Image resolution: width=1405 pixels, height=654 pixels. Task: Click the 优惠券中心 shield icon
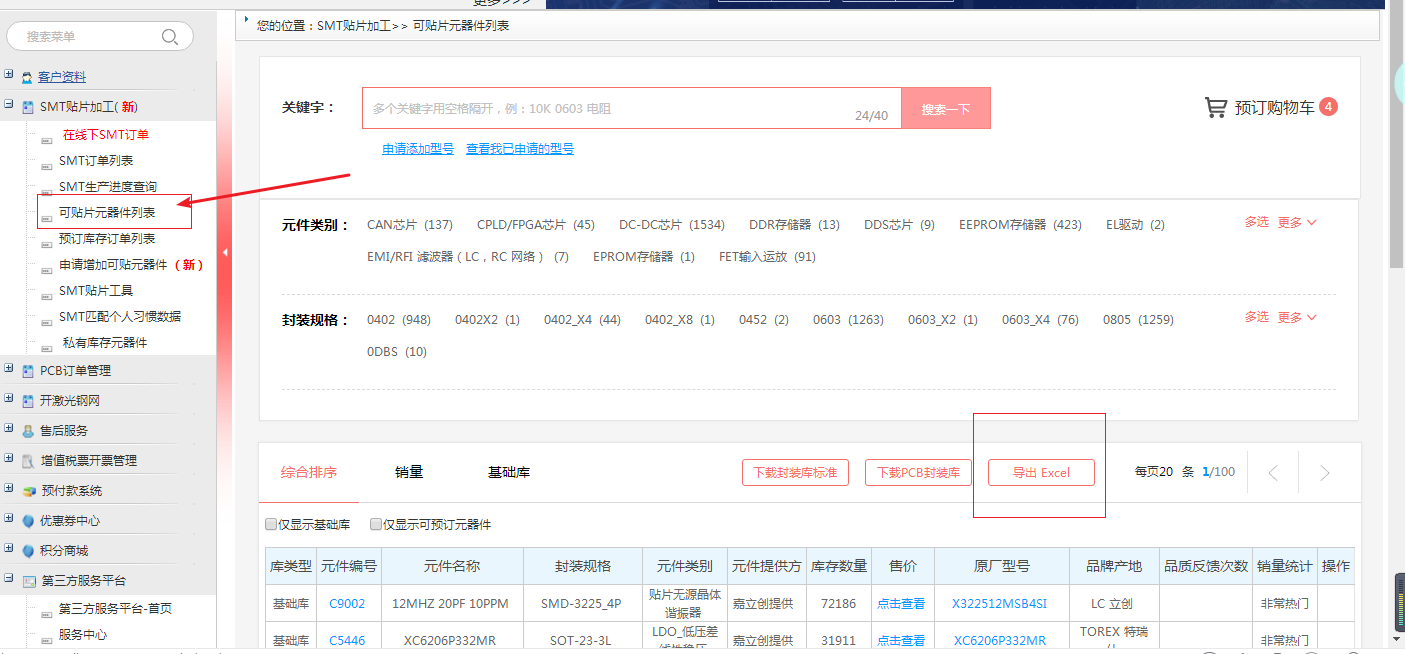point(28,521)
